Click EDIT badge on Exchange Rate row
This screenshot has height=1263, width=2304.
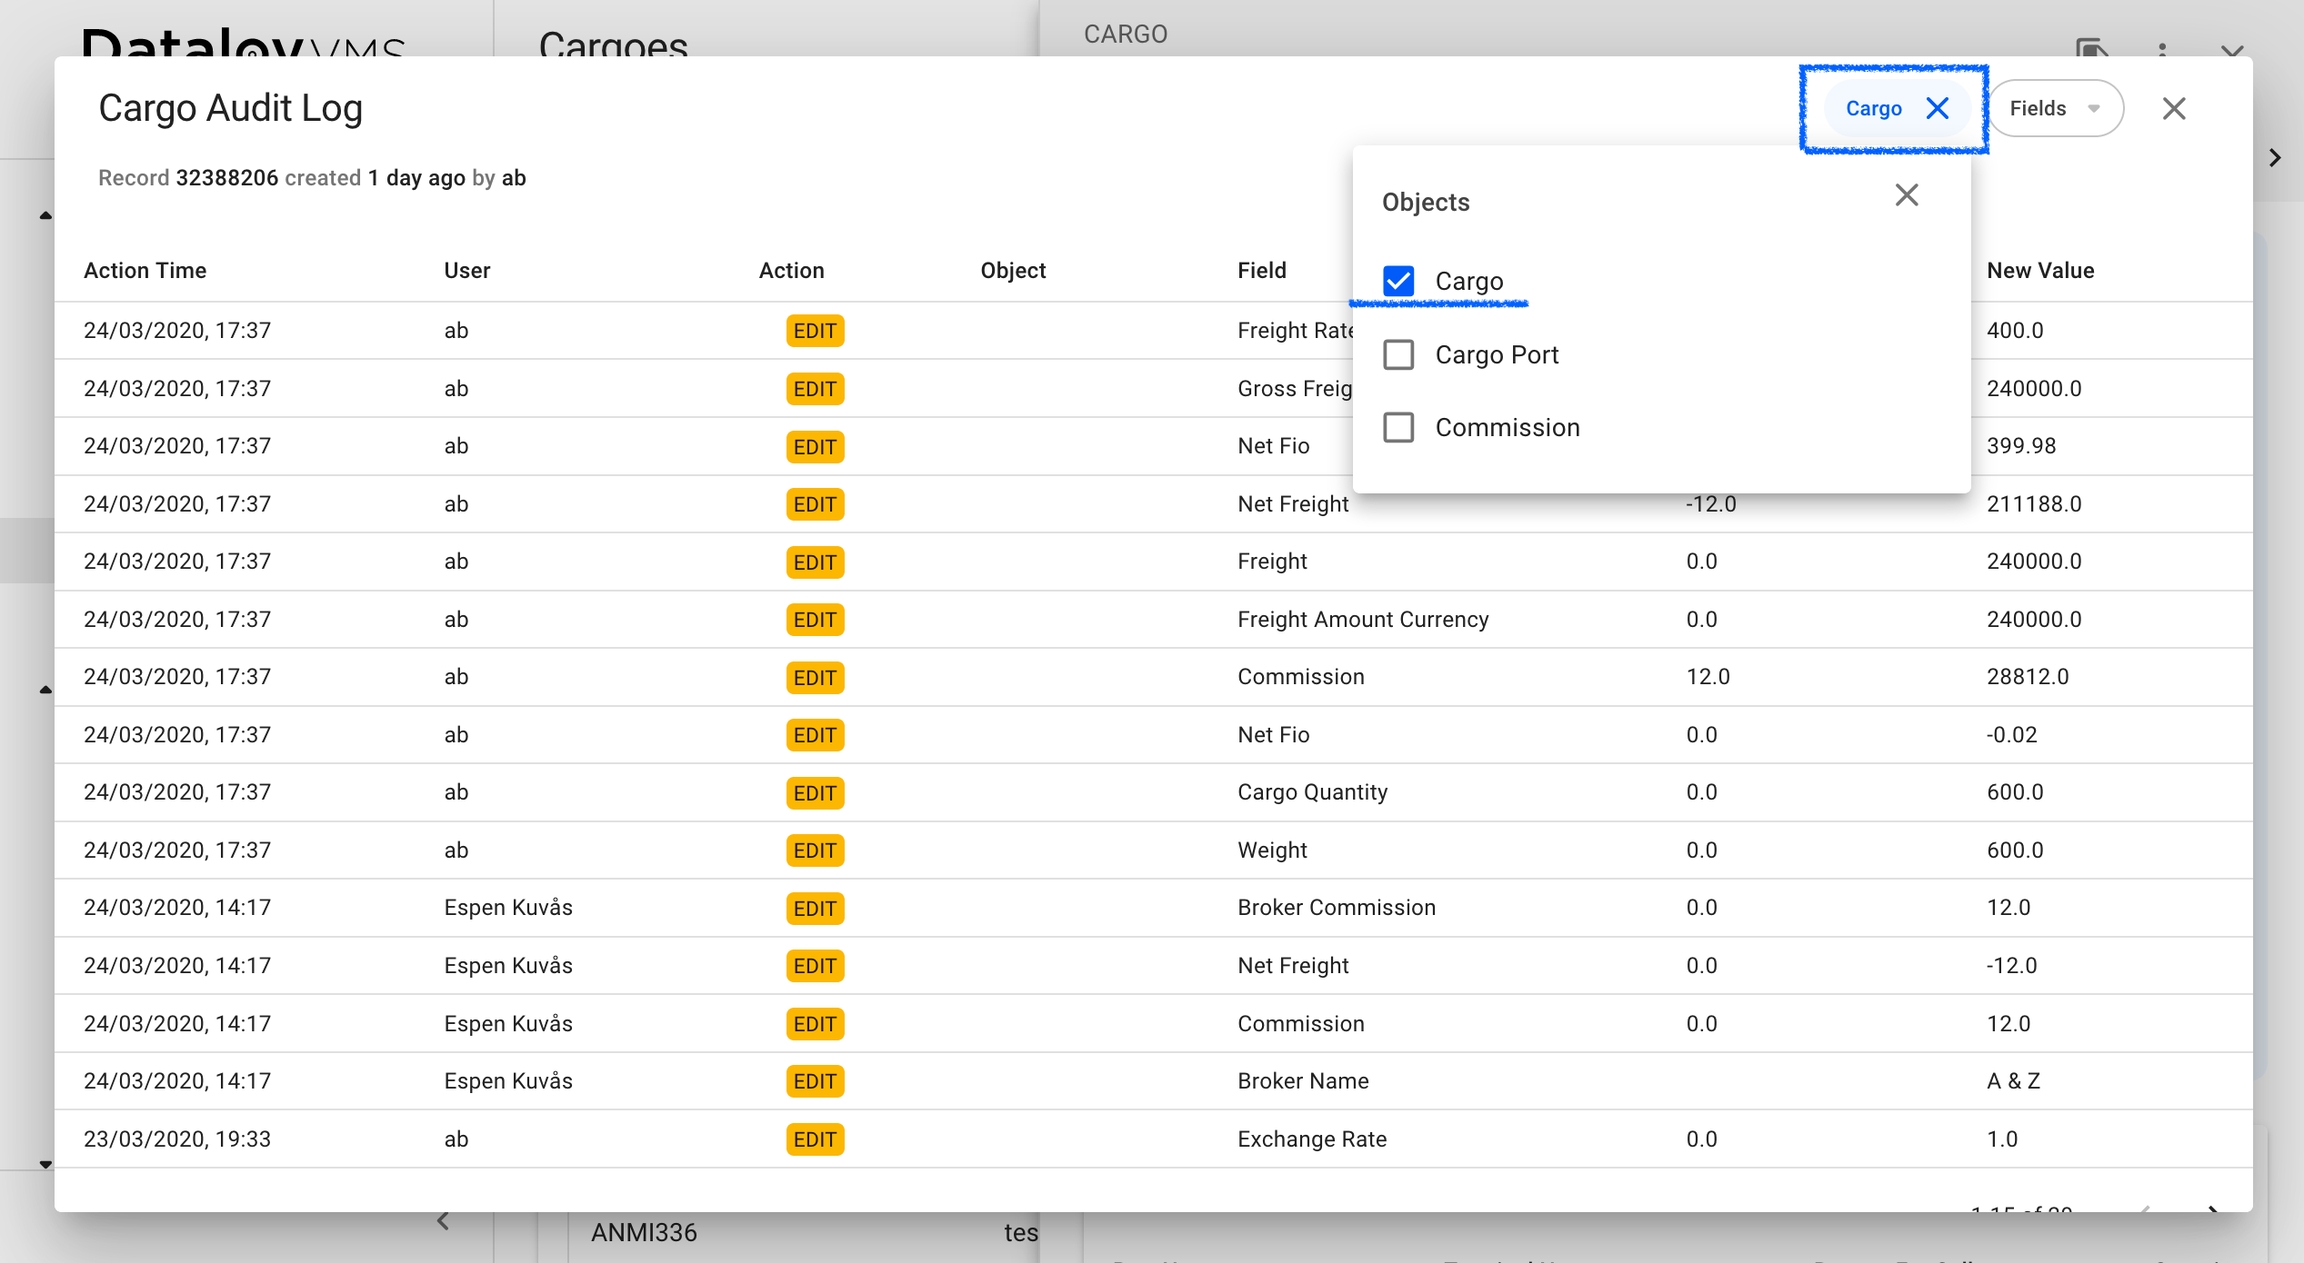click(814, 1139)
